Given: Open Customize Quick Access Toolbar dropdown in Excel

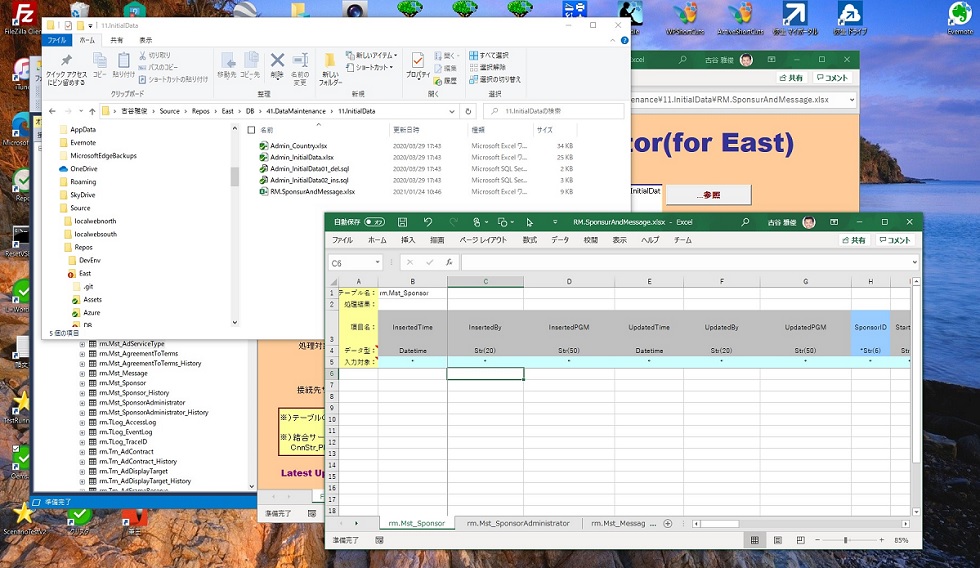Looking at the screenshot, I should (554, 222).
